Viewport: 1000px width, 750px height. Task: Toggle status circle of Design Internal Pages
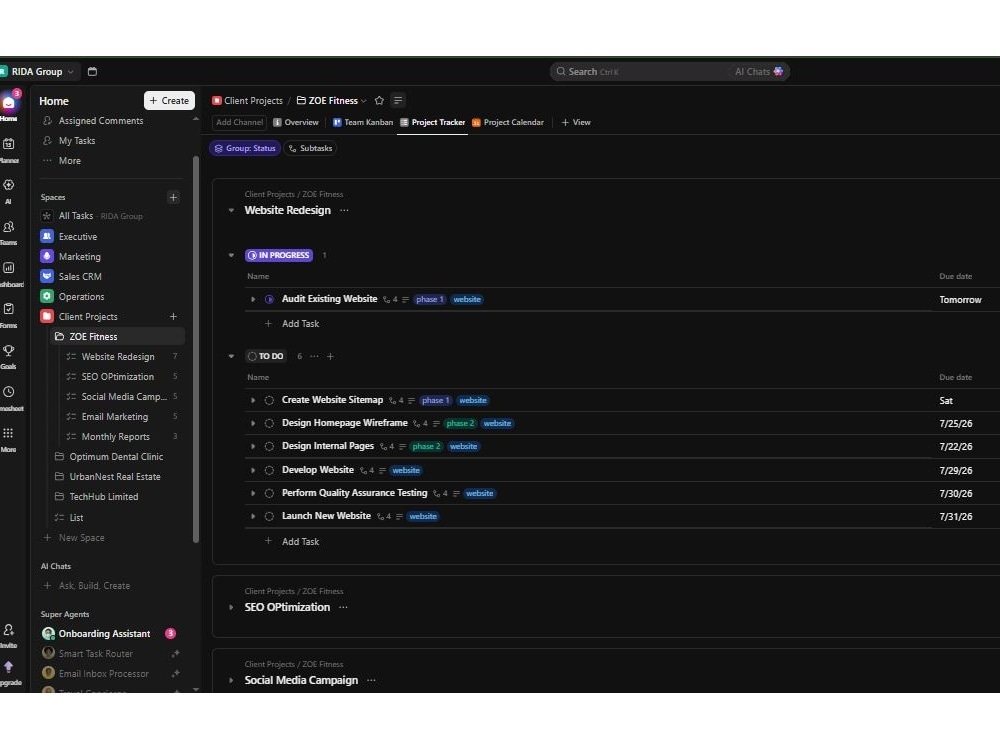pyautogui.click(x=269, y=446)
